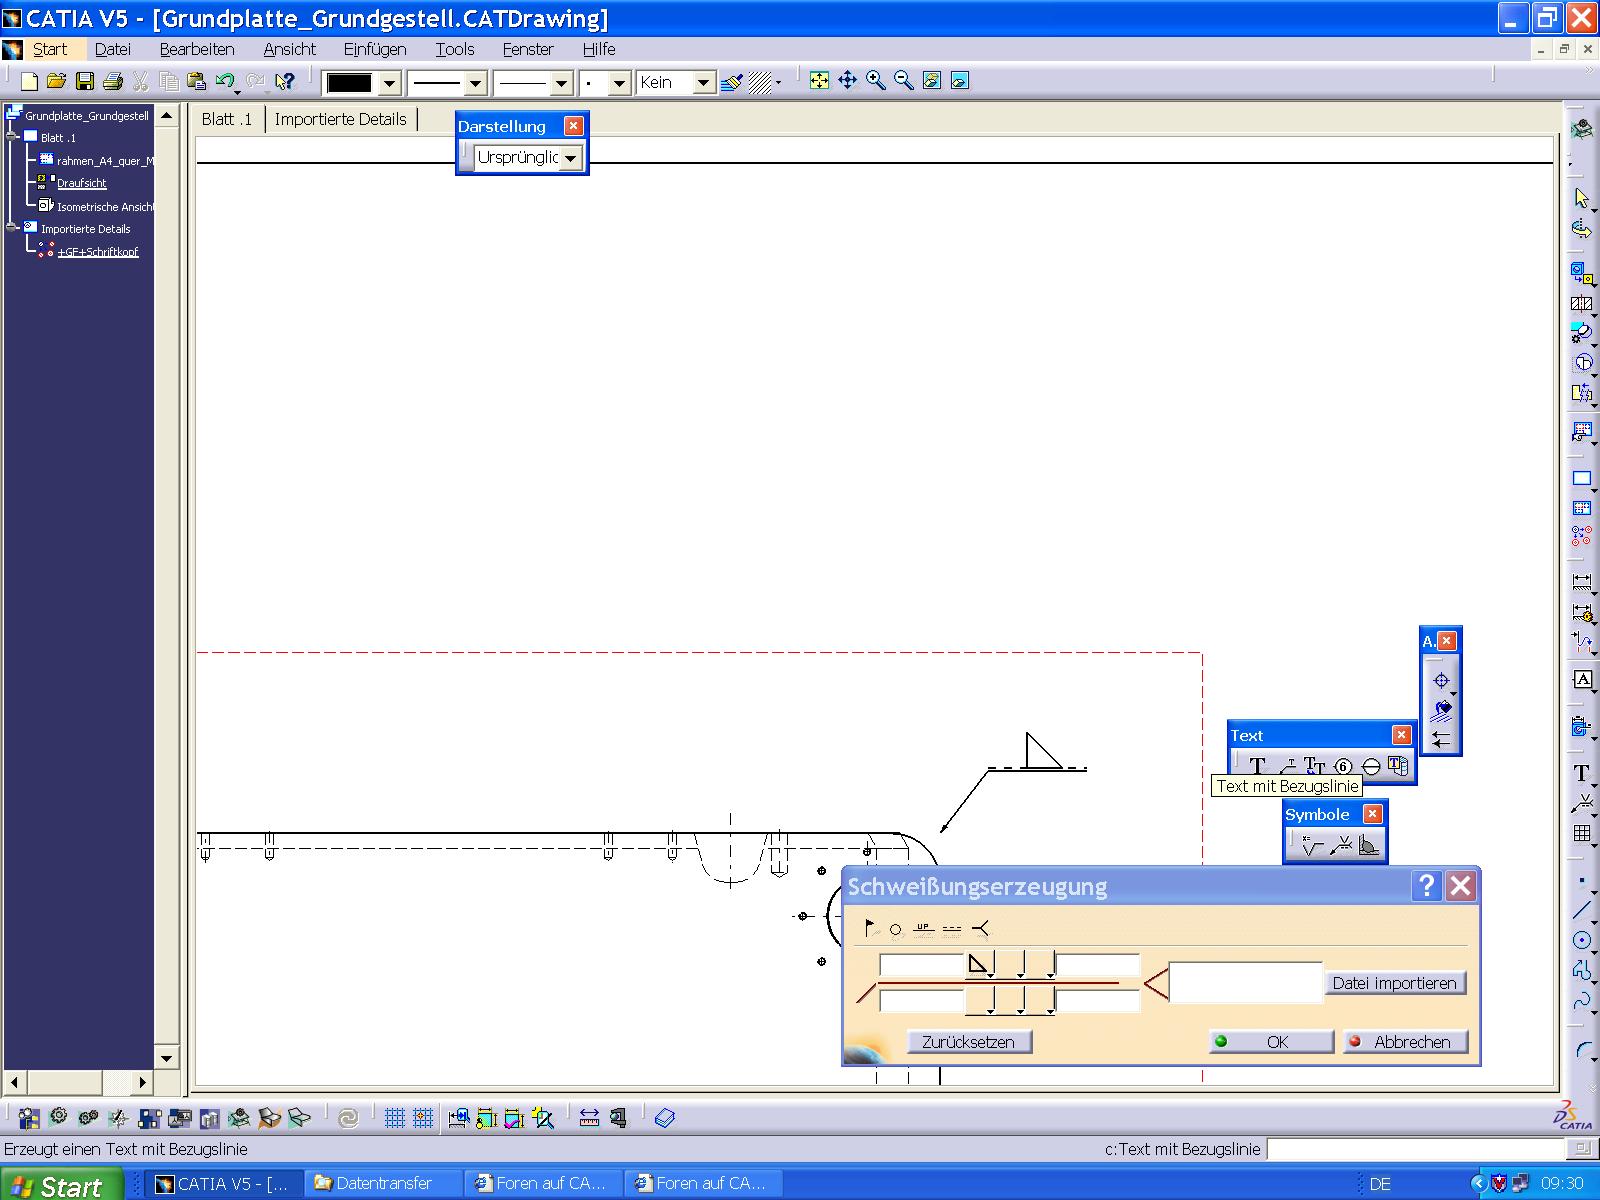Select the Pan tool icon
Image resolution: width=1600 pixels, height=1200 pixels.
(x=848, y=81)
